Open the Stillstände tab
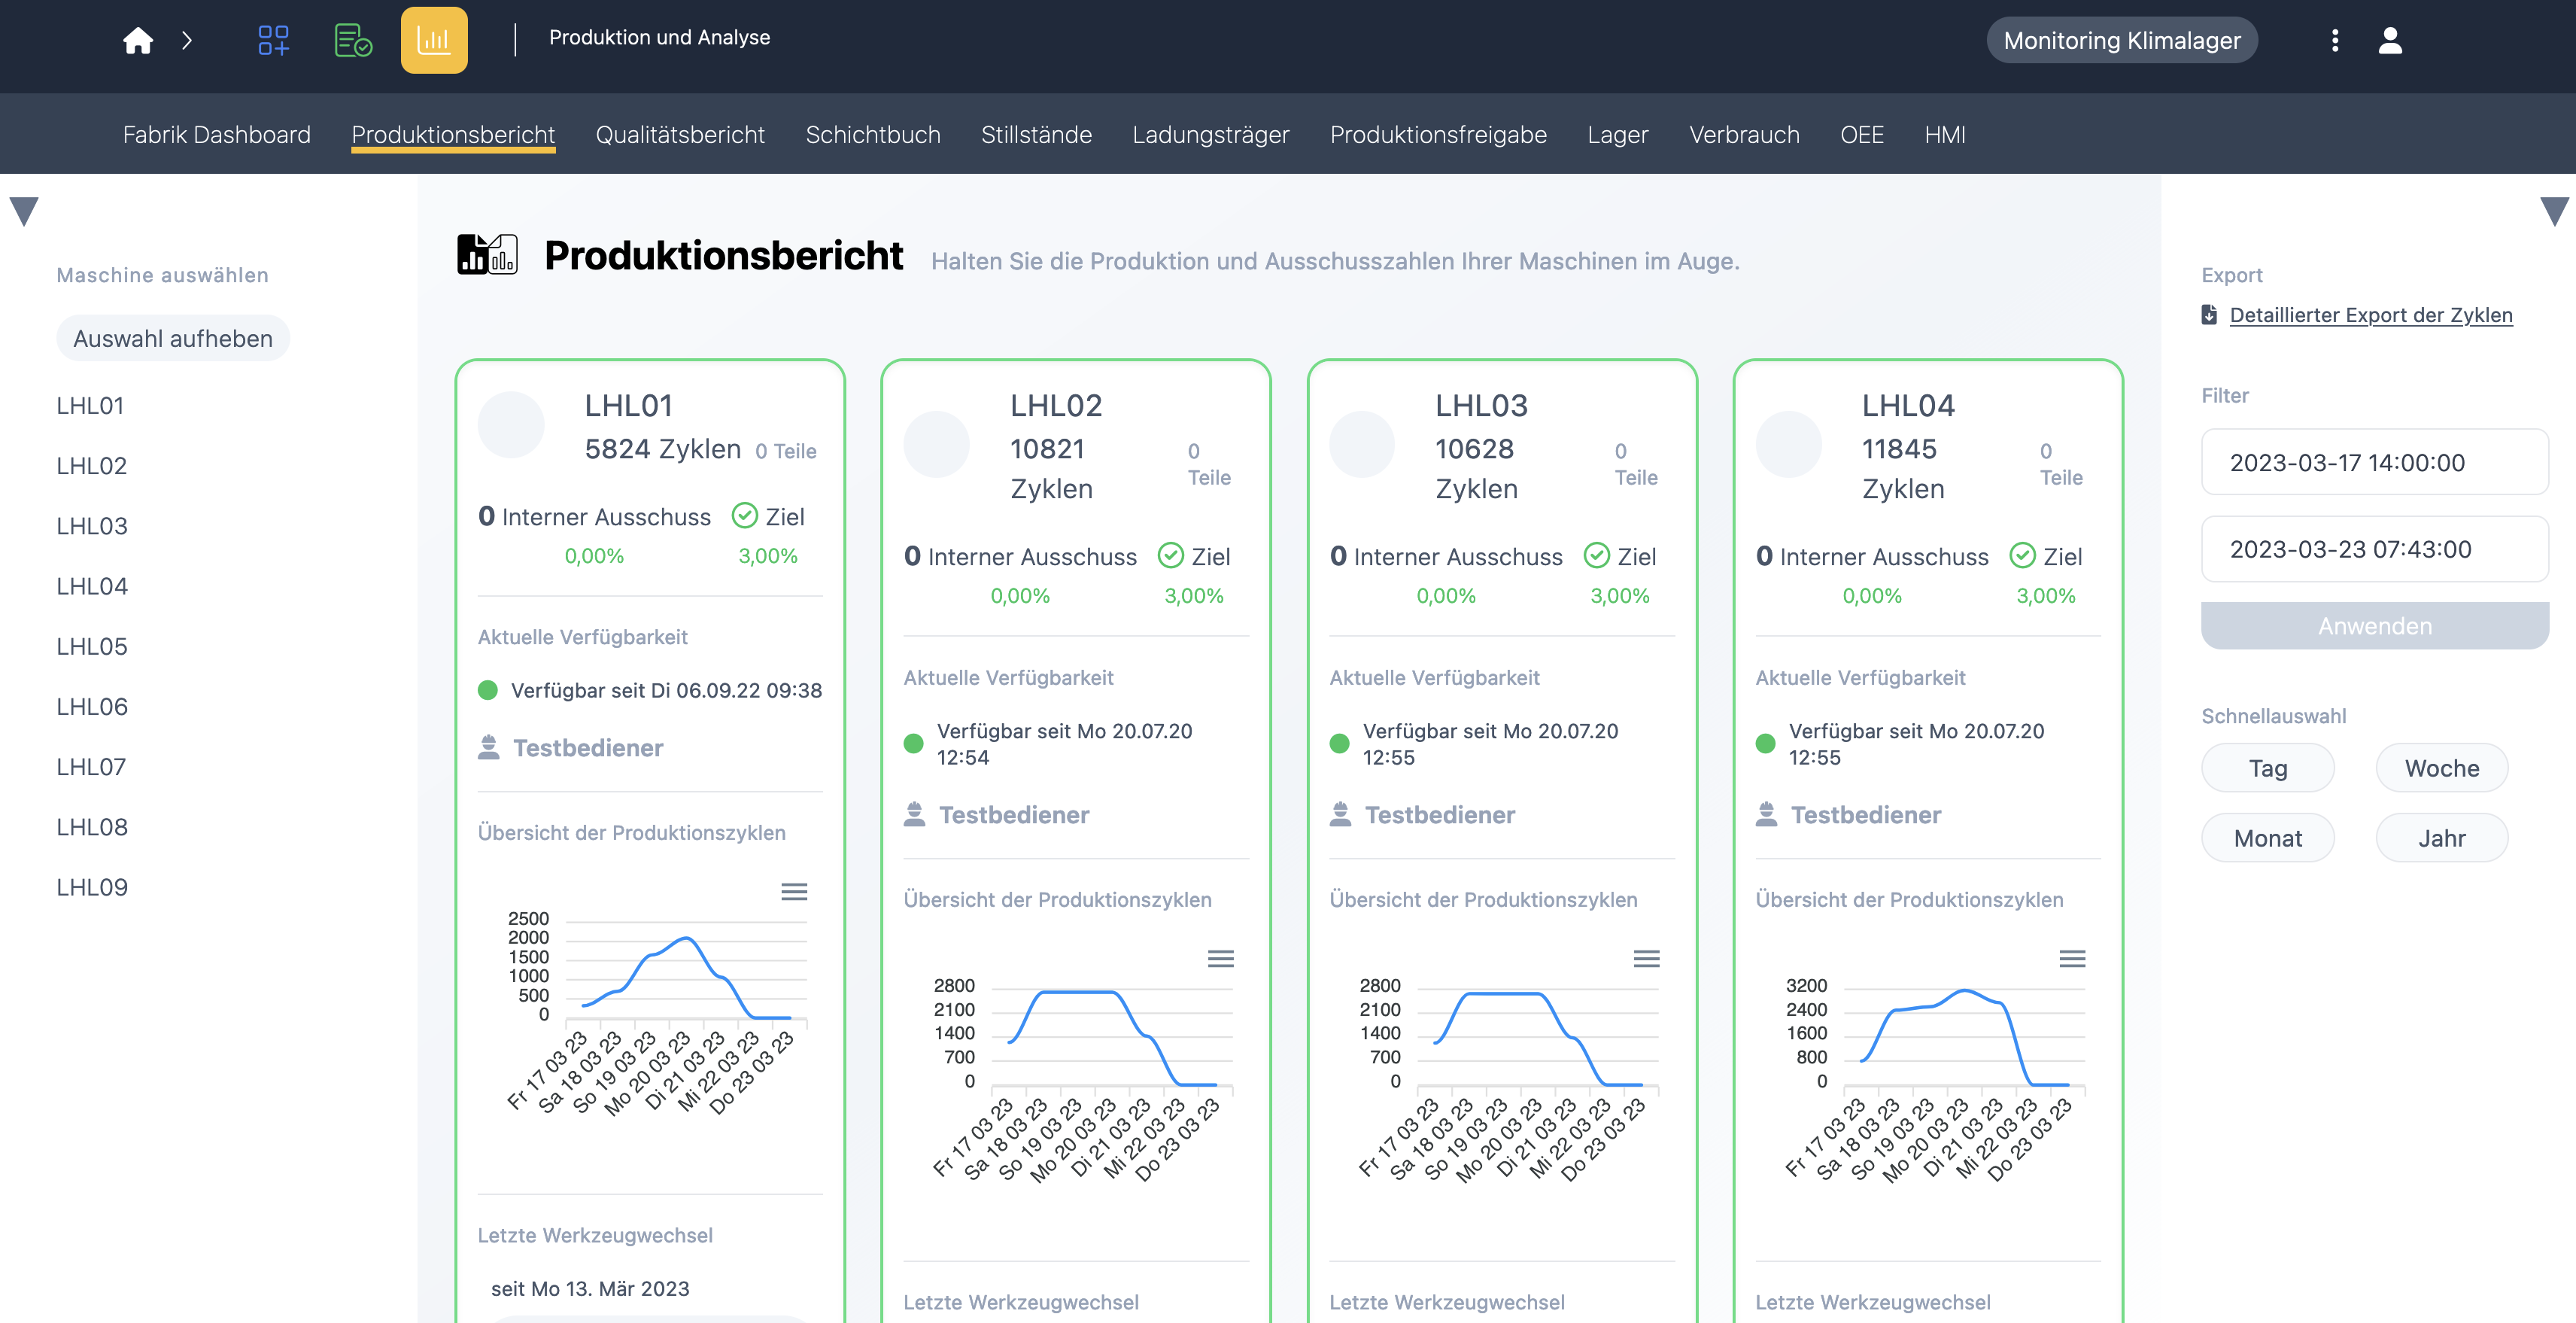2576x1323 pixels. [x=1036, y=134]
